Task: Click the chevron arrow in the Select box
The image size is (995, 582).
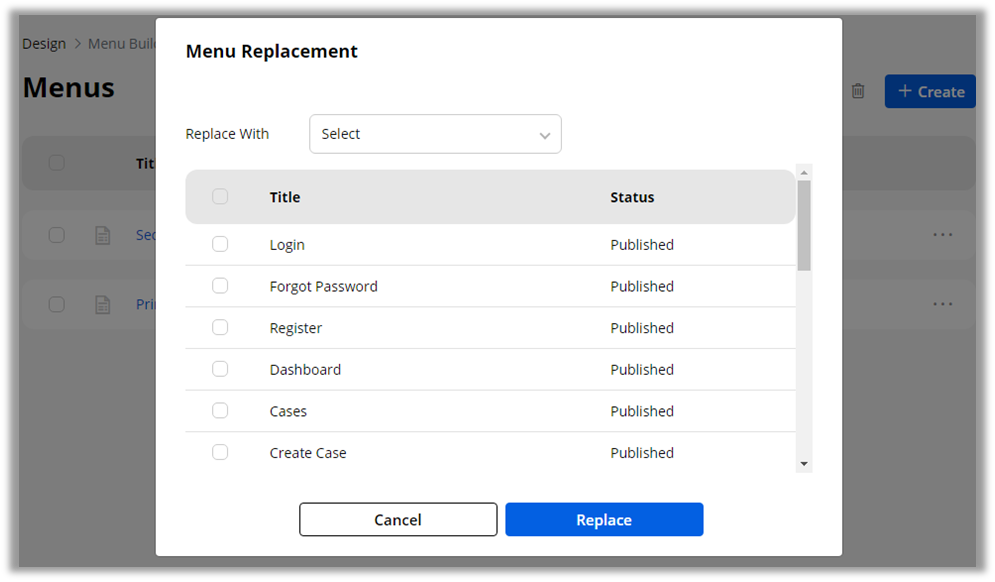Action: tap(545, 135)
